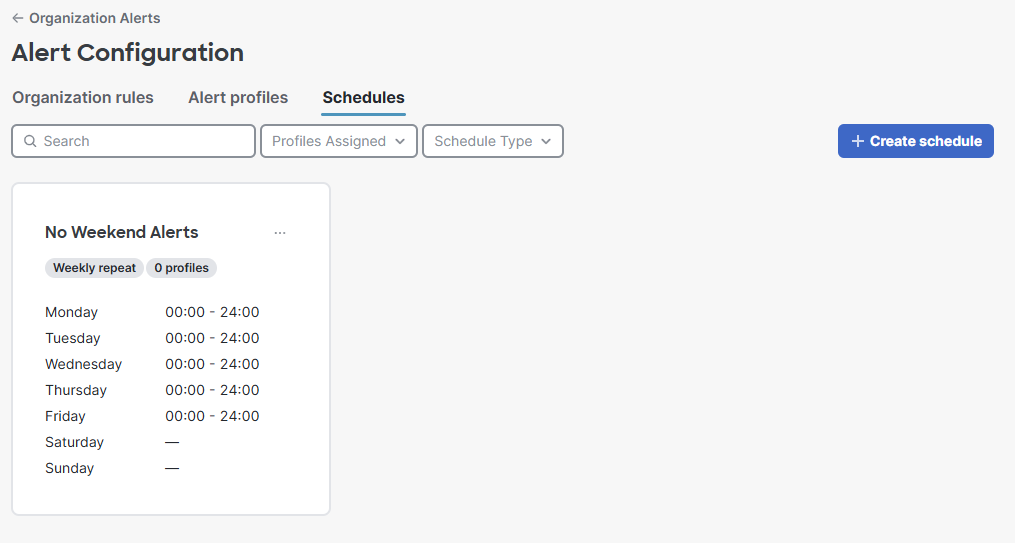This screenshot has height=543, width=1015.
Task: Open the Alert profiles tab
Action: (x=238, y=98)
